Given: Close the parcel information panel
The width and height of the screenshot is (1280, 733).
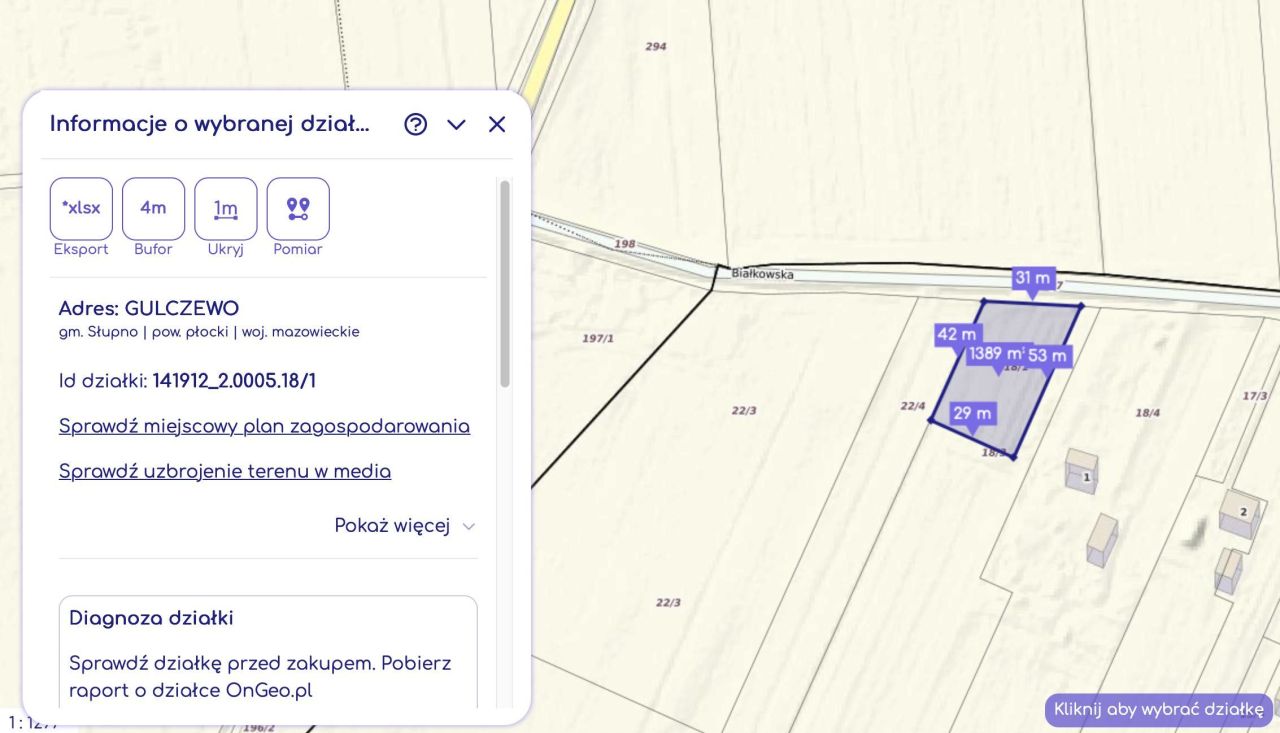Looking at the screenshot, I should [497, 124].
